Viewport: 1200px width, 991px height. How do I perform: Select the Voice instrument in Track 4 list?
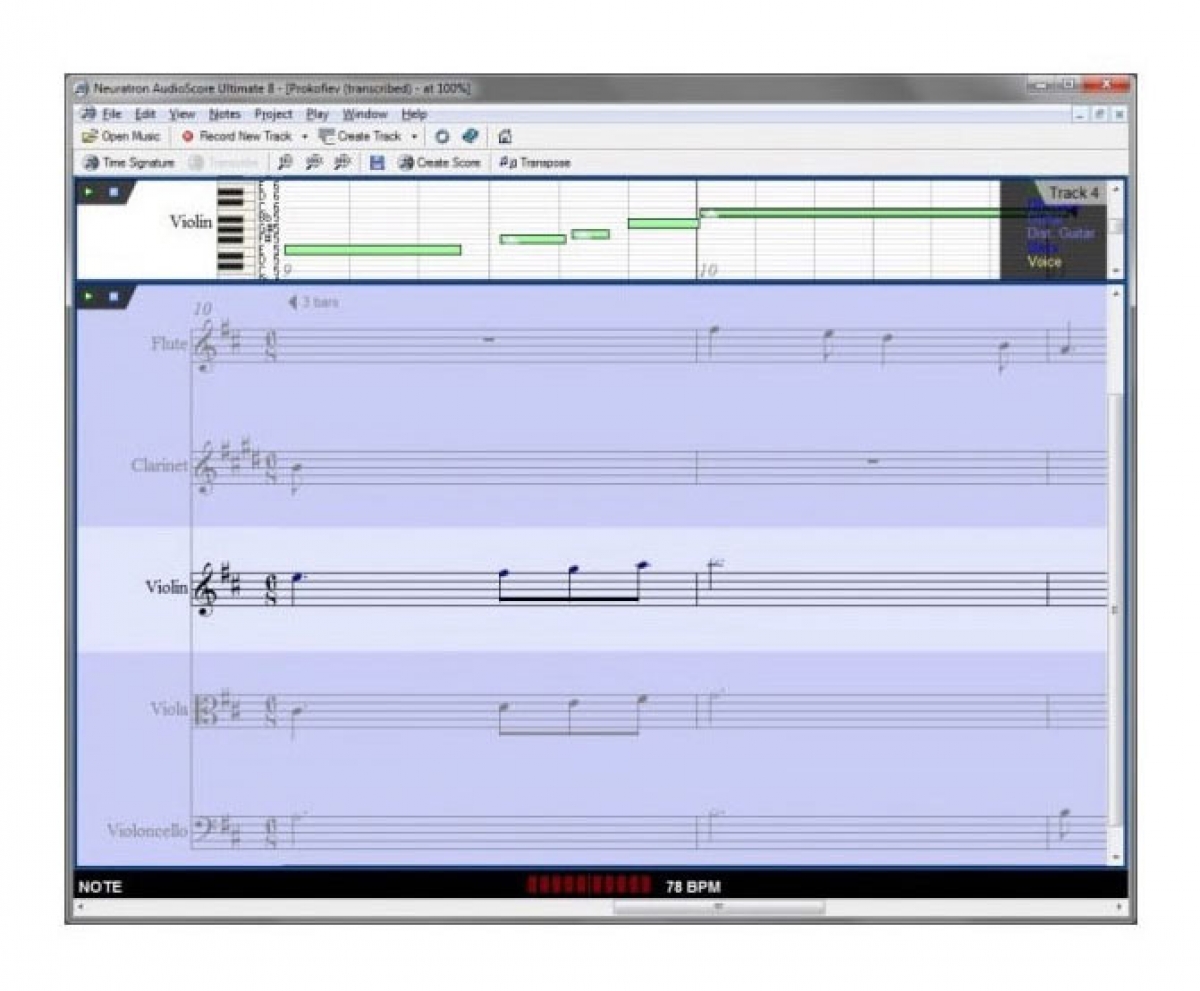pyautogui.click(x=1044, y=262)
